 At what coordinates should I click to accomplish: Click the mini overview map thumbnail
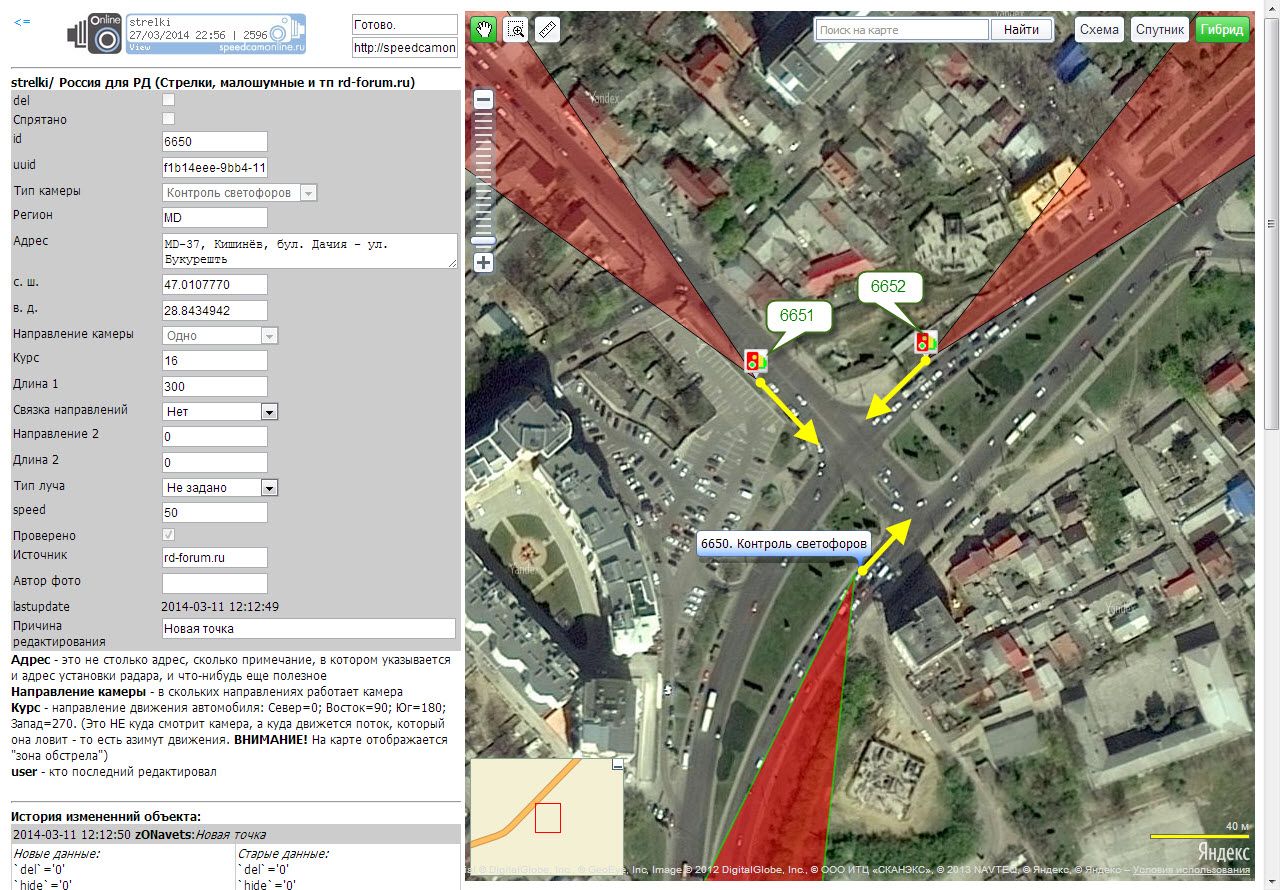click(x=546, y=818)
